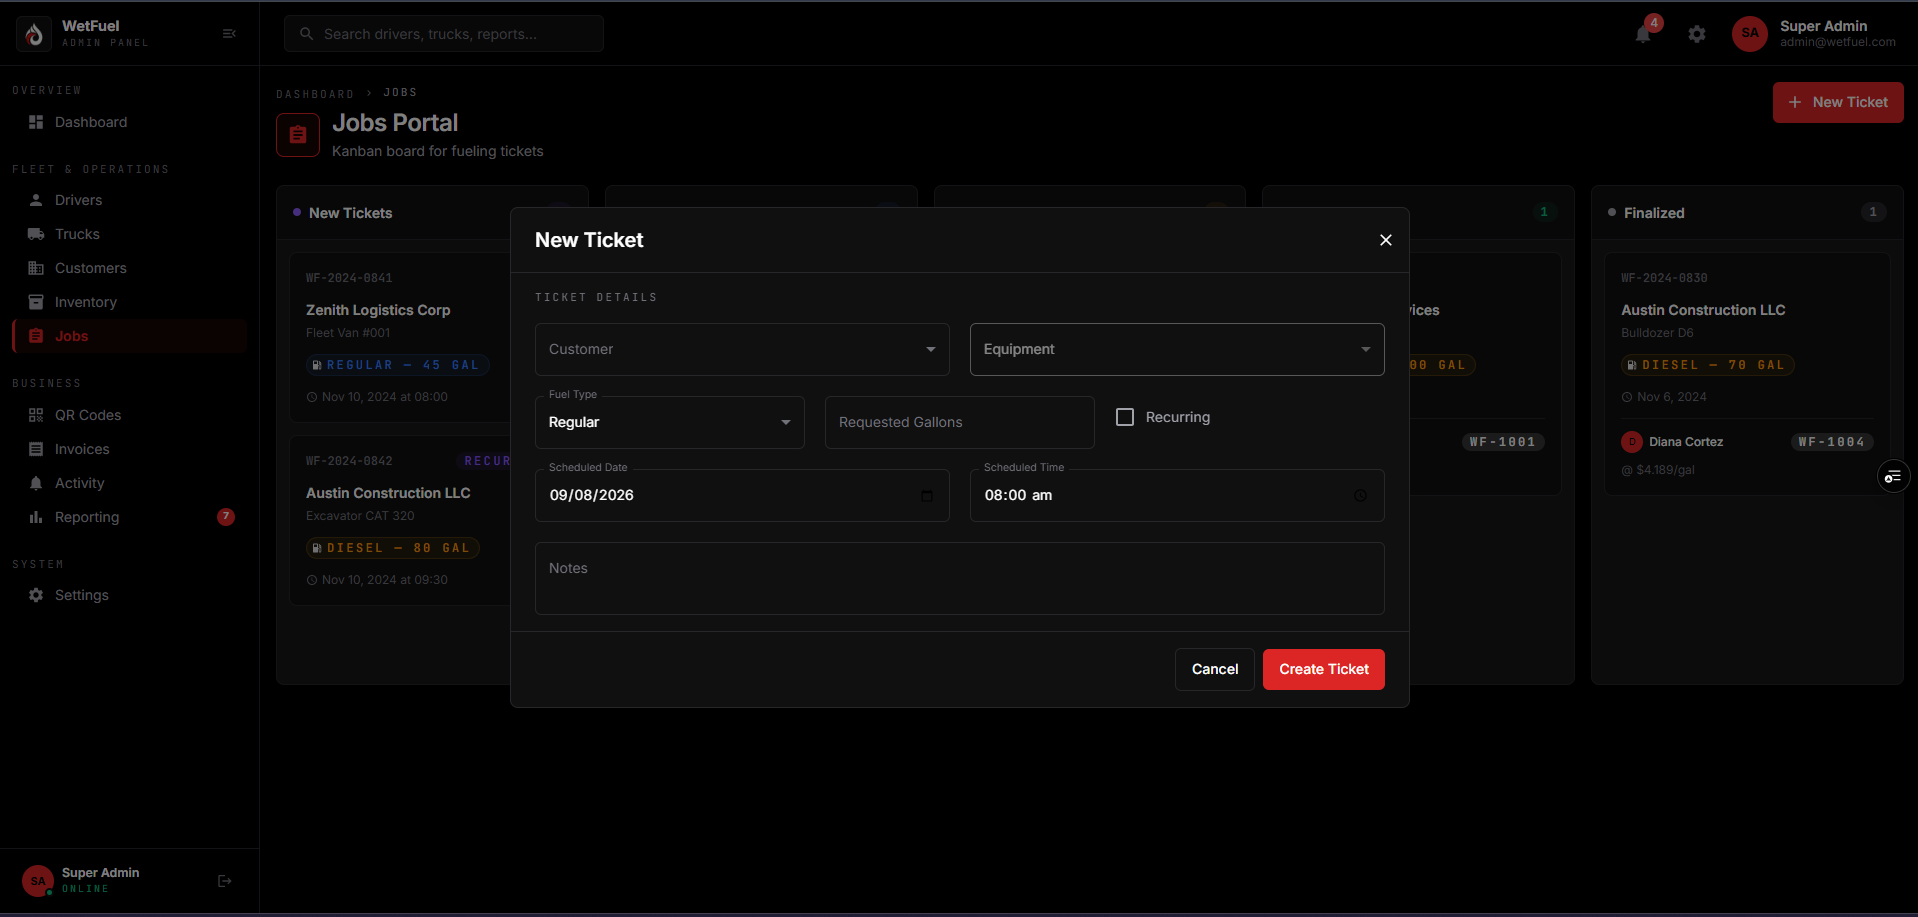Open Inventory in the sidebar
Viewport: 1918px width, 917px height.
pyautogui.click(x=130, y=302)
